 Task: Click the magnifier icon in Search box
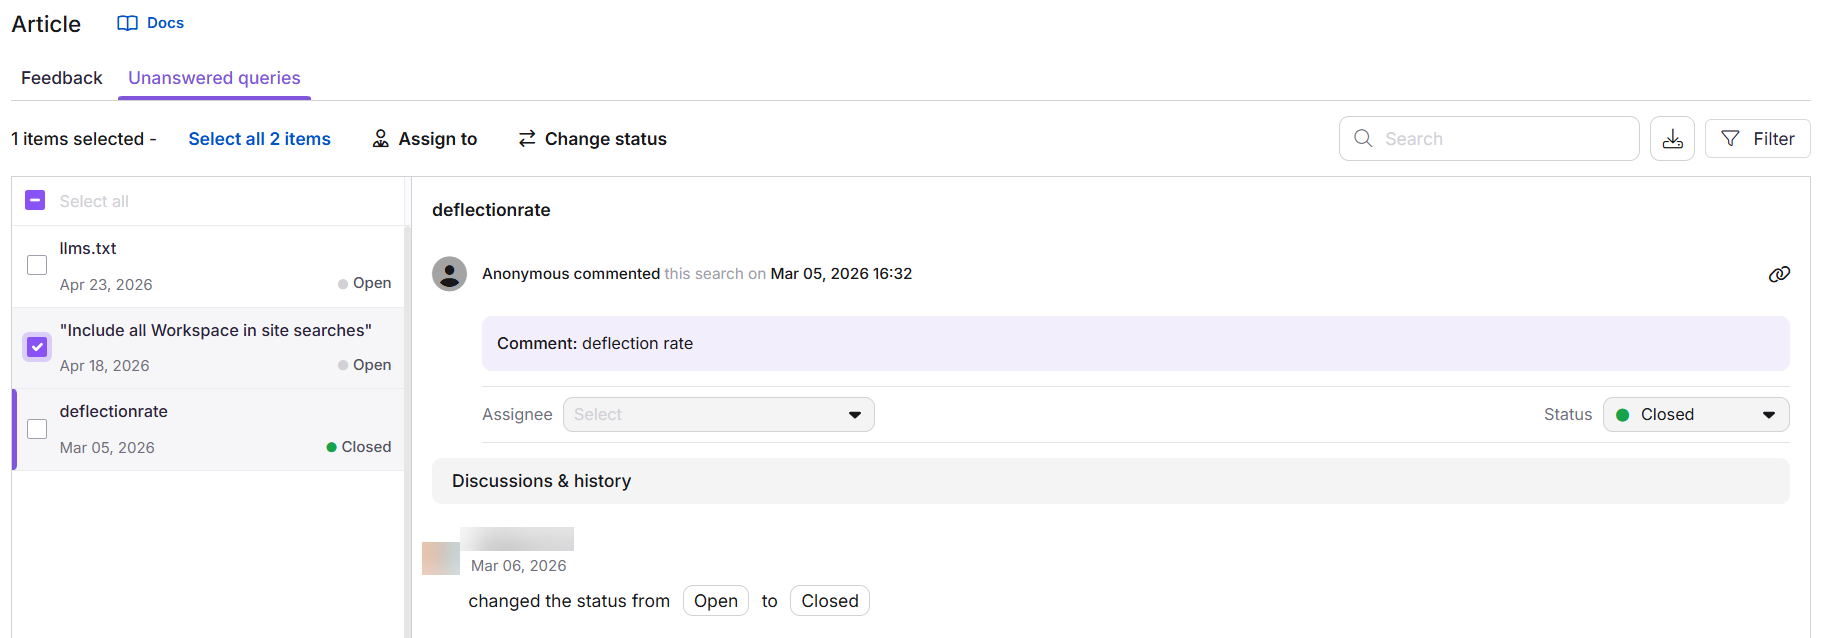(1363, 138)
